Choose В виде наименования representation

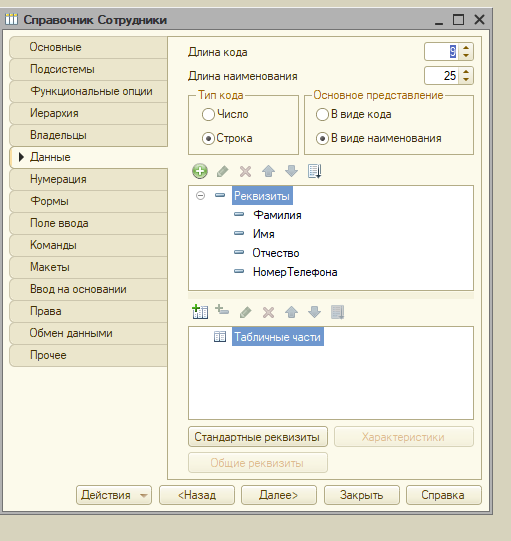click(322, 139)
